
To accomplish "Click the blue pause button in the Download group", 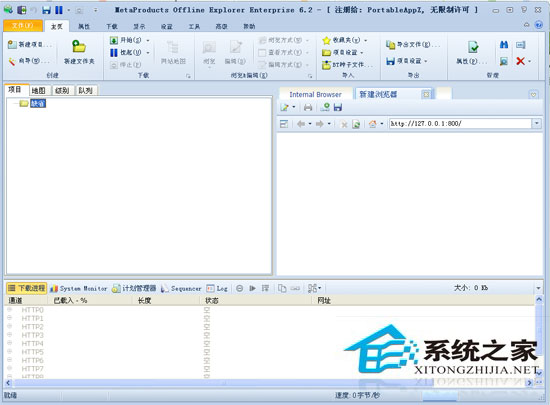I will (x=126, y=53).
